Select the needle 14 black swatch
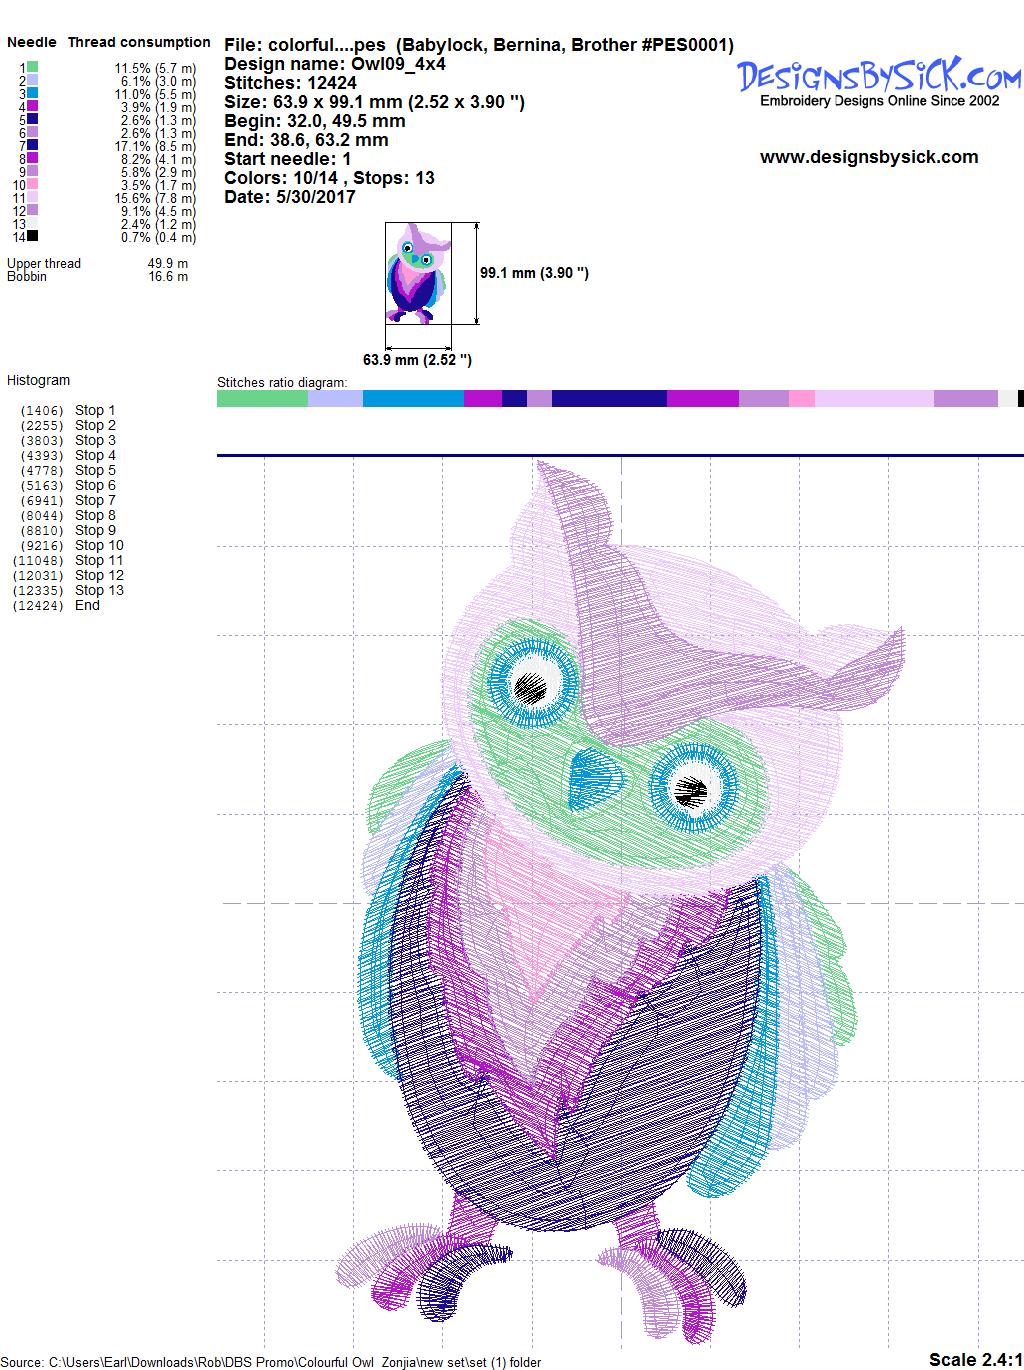1024x1370 pixels. pyautogui.click(x=33, y=237)
